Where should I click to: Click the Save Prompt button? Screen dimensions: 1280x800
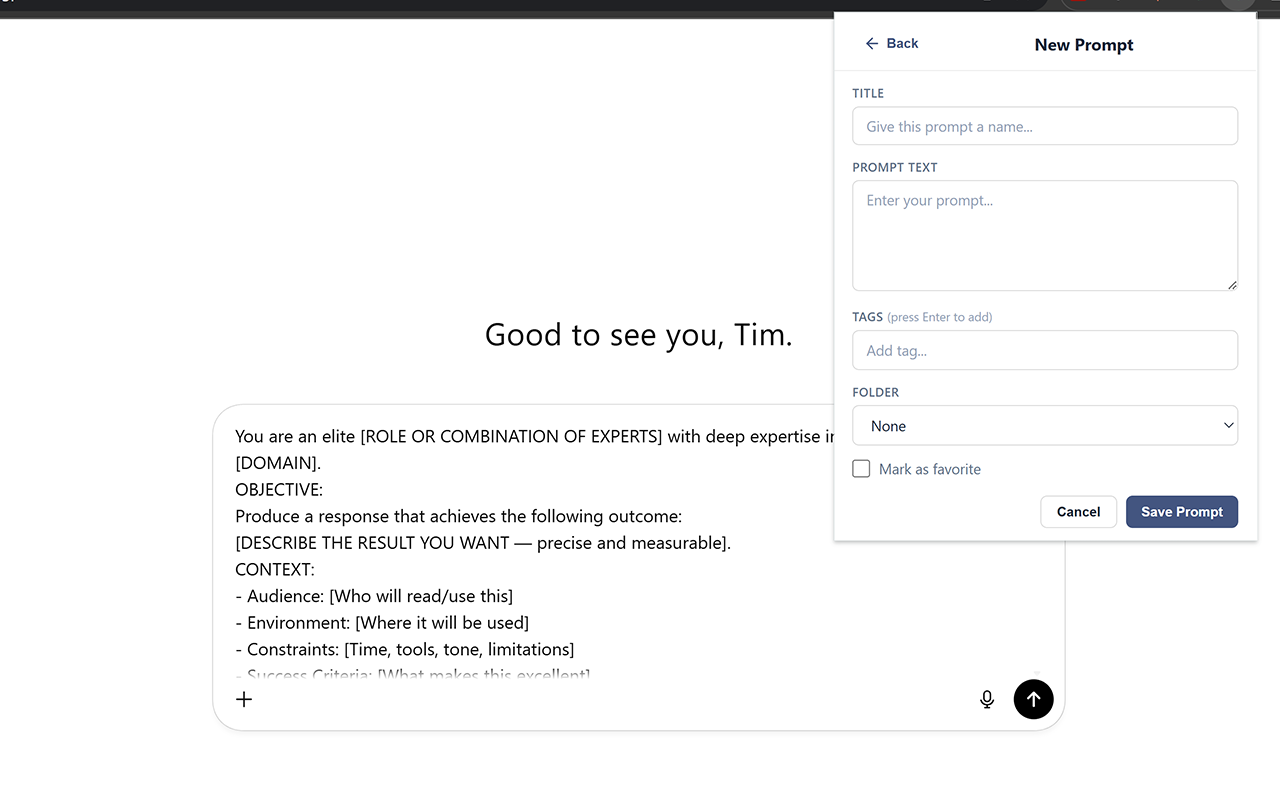click(1182, 511)
